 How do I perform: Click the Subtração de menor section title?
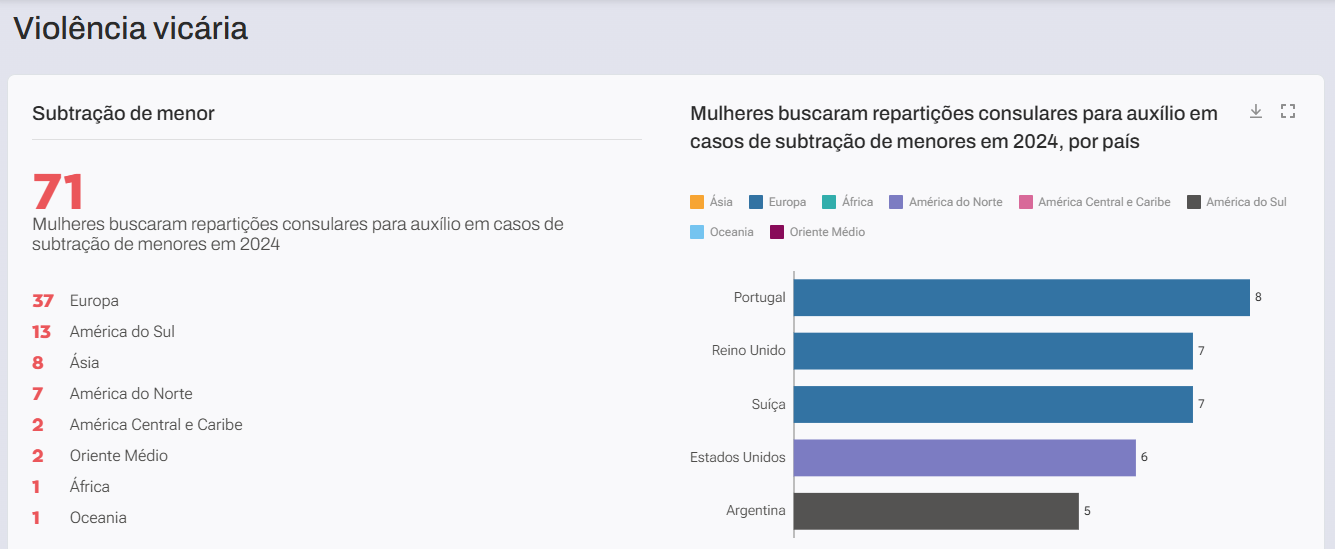[x=123, y=113]
